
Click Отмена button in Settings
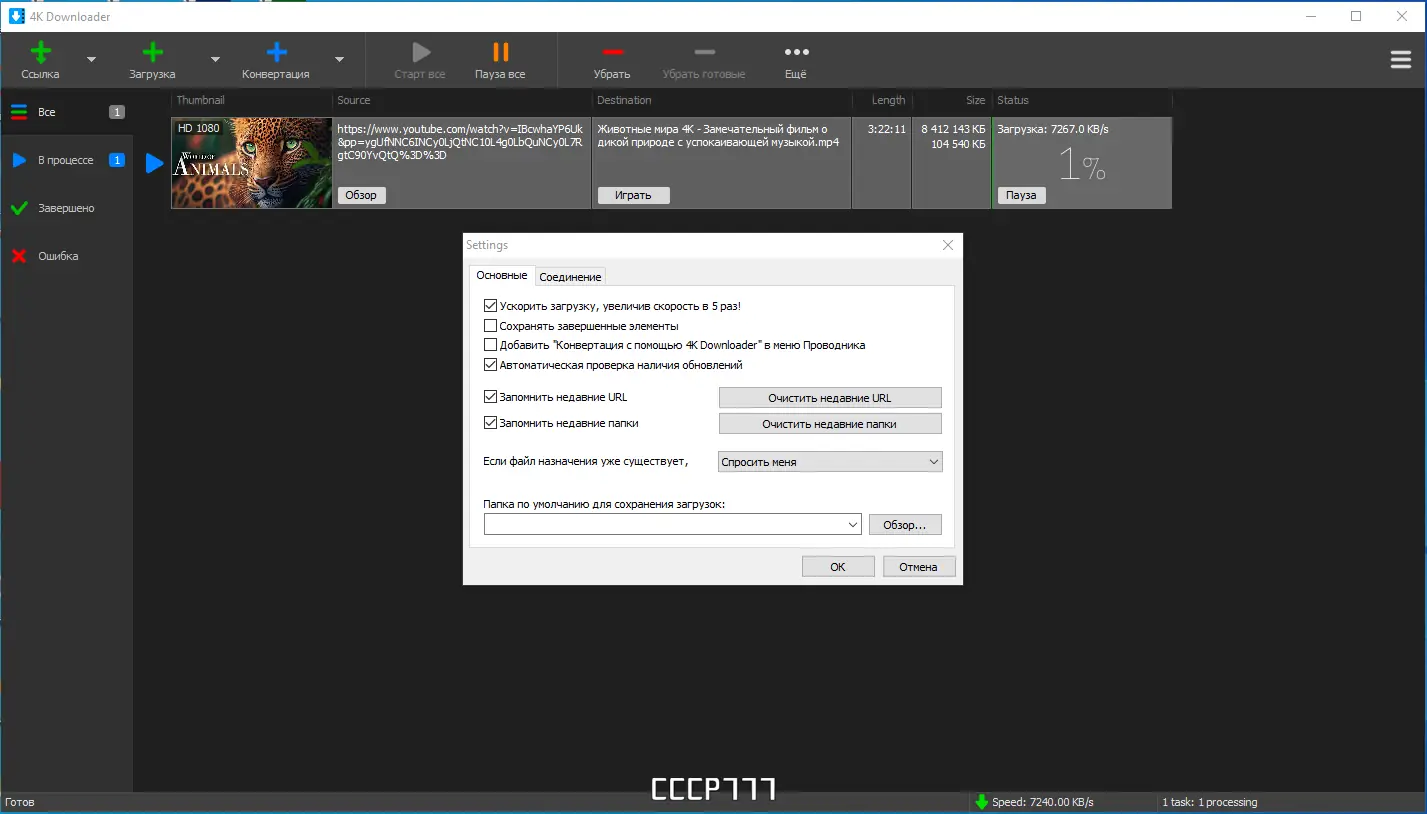[x=918, y=567]
